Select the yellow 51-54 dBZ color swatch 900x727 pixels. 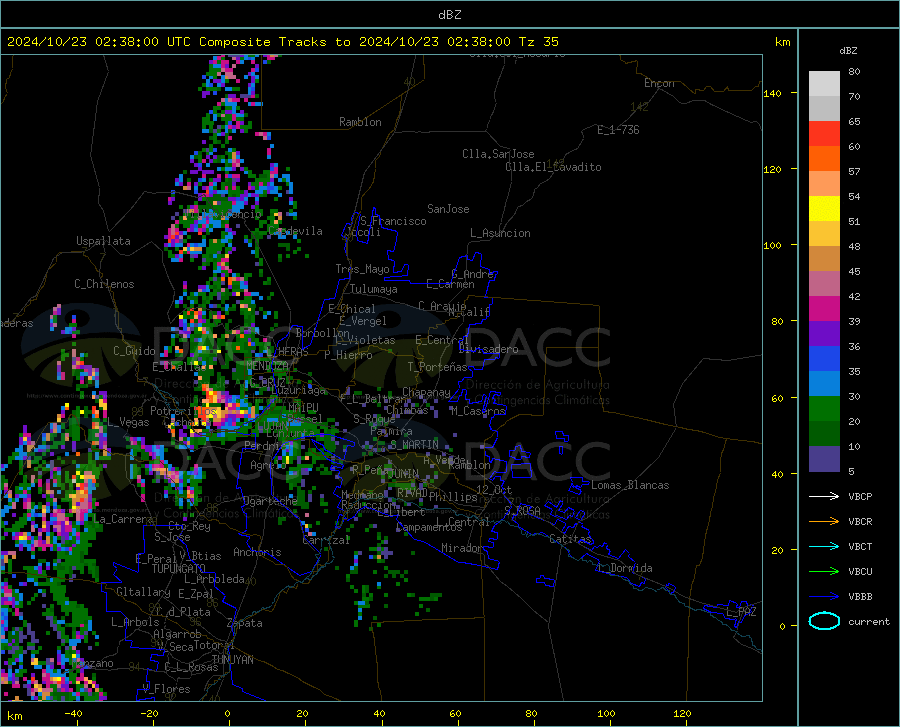[x=824, y=209]
